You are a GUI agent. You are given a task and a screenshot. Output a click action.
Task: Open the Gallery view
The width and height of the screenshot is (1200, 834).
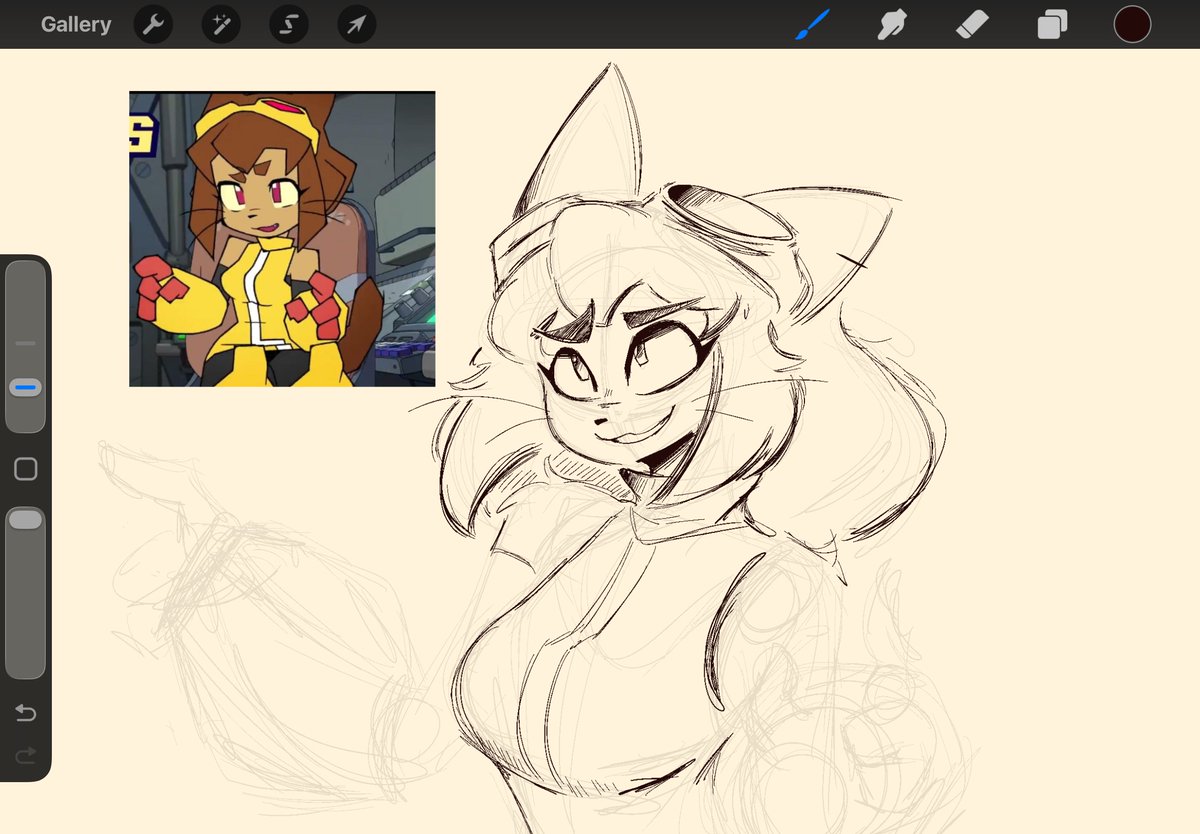click(x=76, y=25)
